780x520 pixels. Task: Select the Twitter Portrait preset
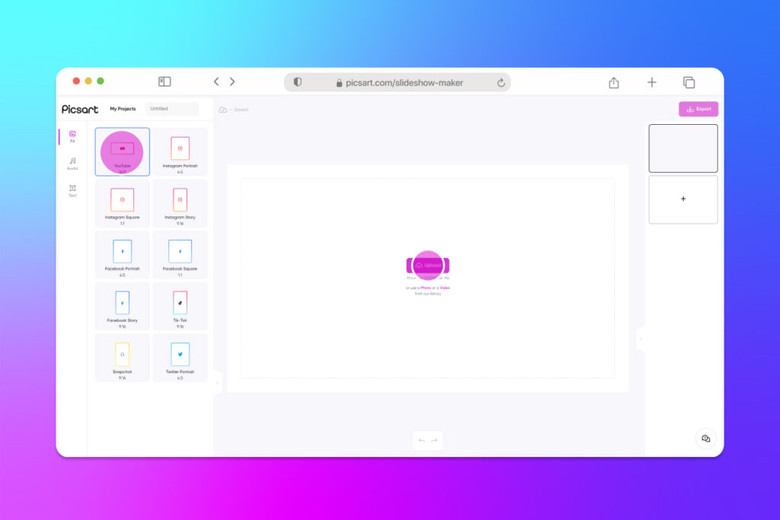point(180,357)
